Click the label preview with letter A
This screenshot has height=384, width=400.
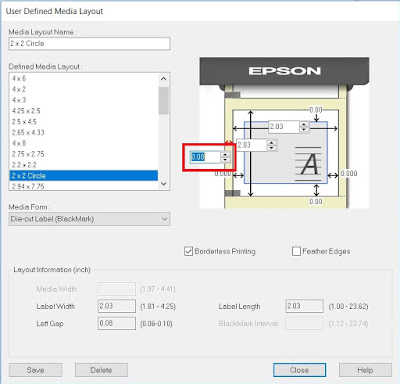point(286,152)
